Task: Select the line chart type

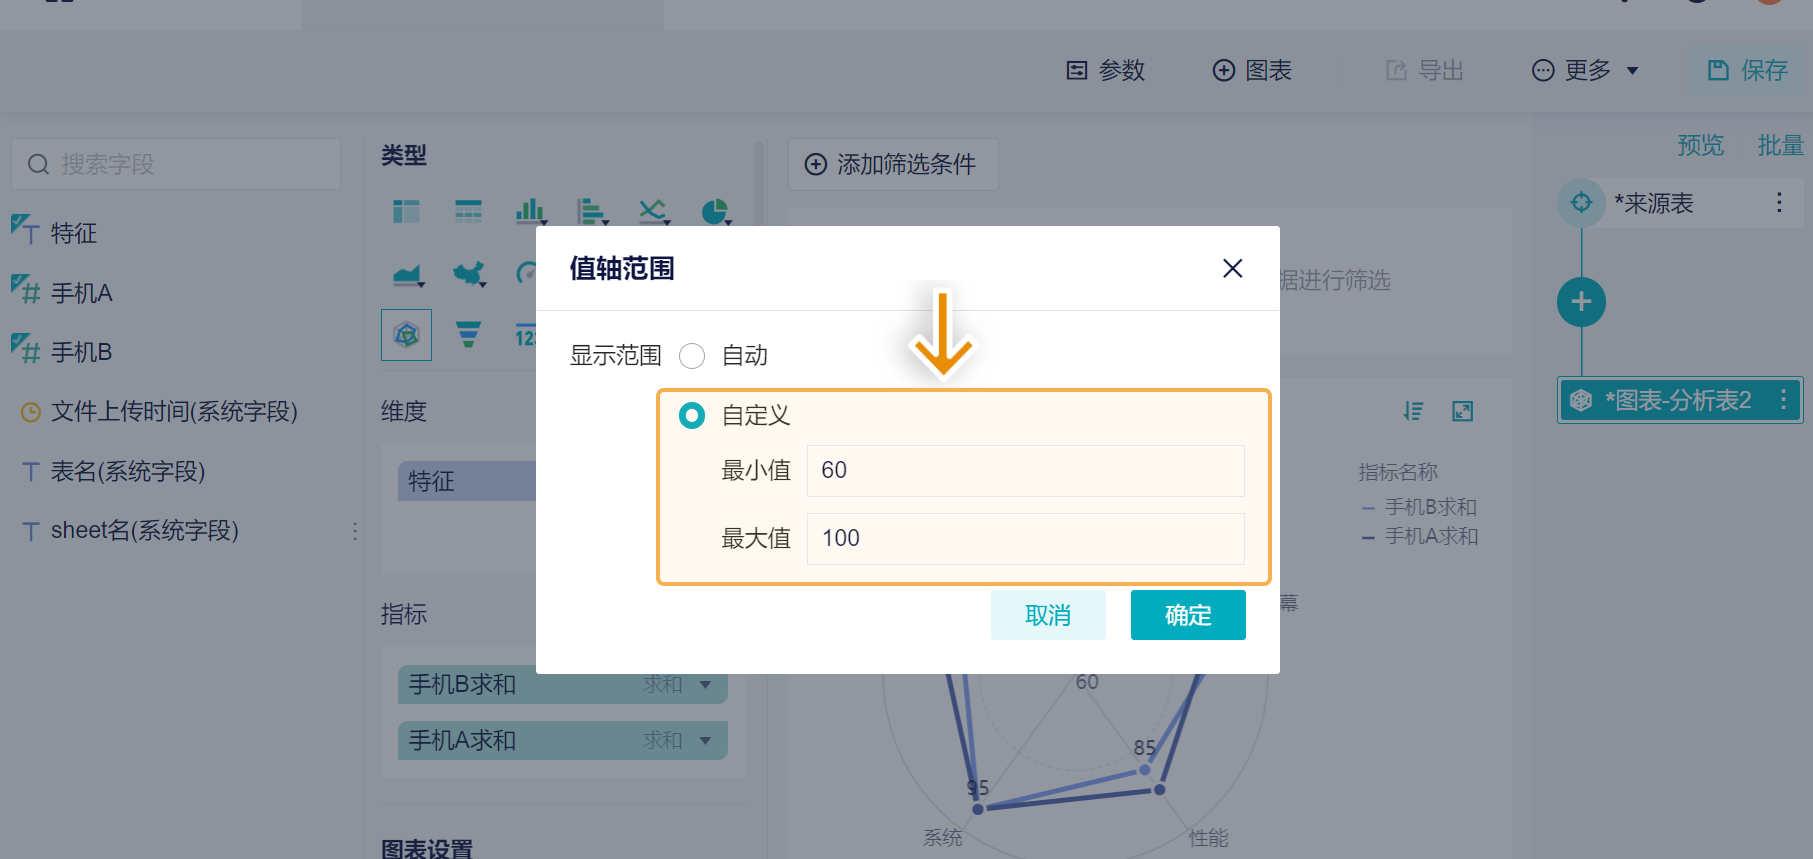Action: 654,211
